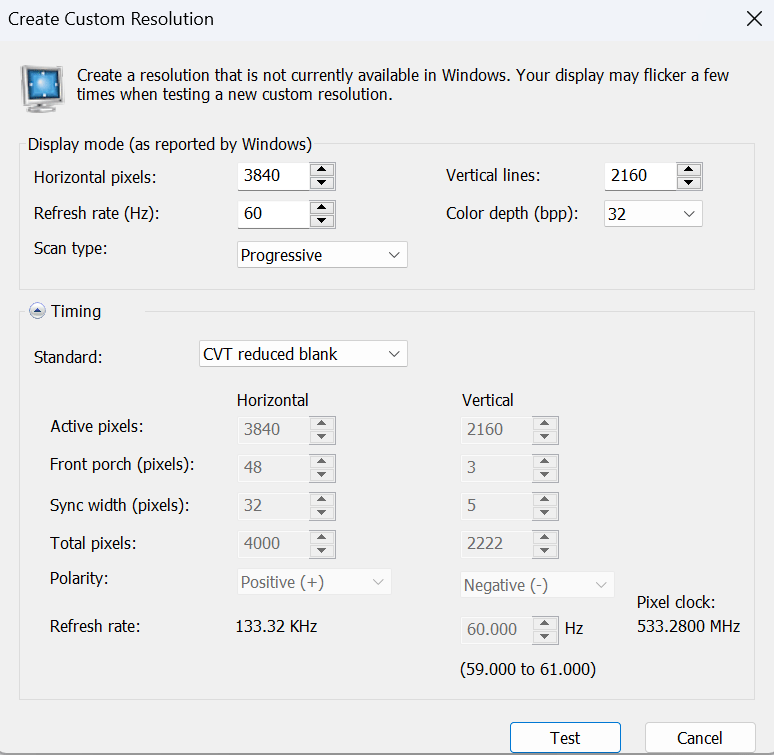Increase horizontal Total pixels up arrow
The image size is (774, 755).
(322, 537)
